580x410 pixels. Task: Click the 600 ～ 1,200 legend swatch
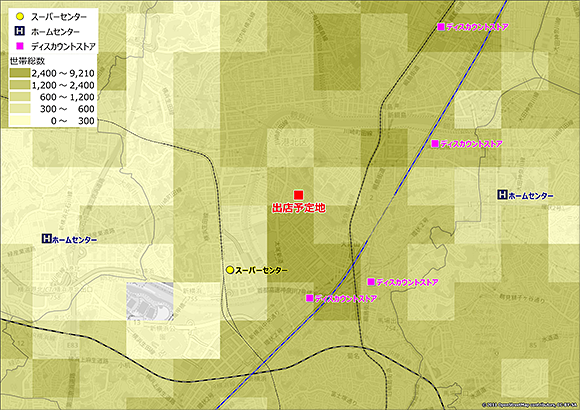(20, 97)
